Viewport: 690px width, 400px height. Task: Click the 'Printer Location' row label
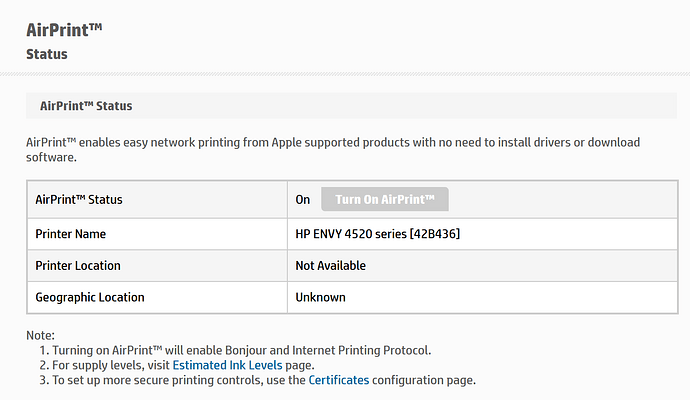click(78, 266)
